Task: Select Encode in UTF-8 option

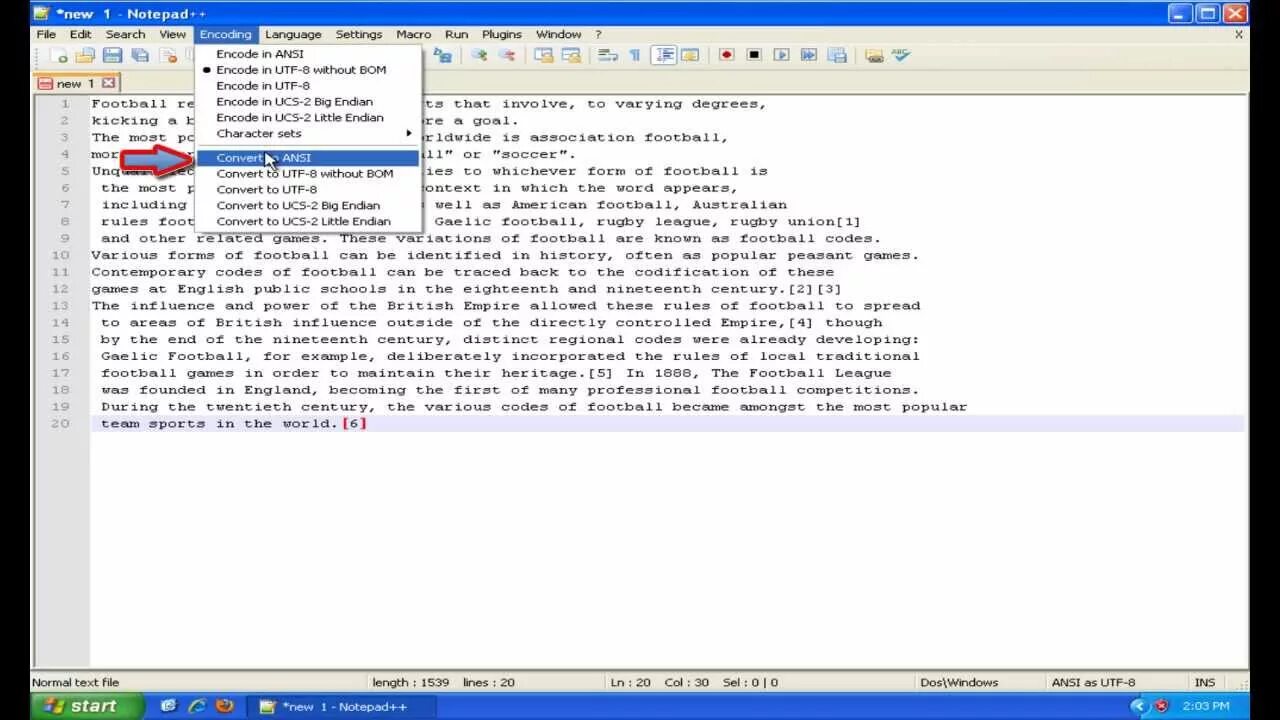Action: (x=308, y=86)
